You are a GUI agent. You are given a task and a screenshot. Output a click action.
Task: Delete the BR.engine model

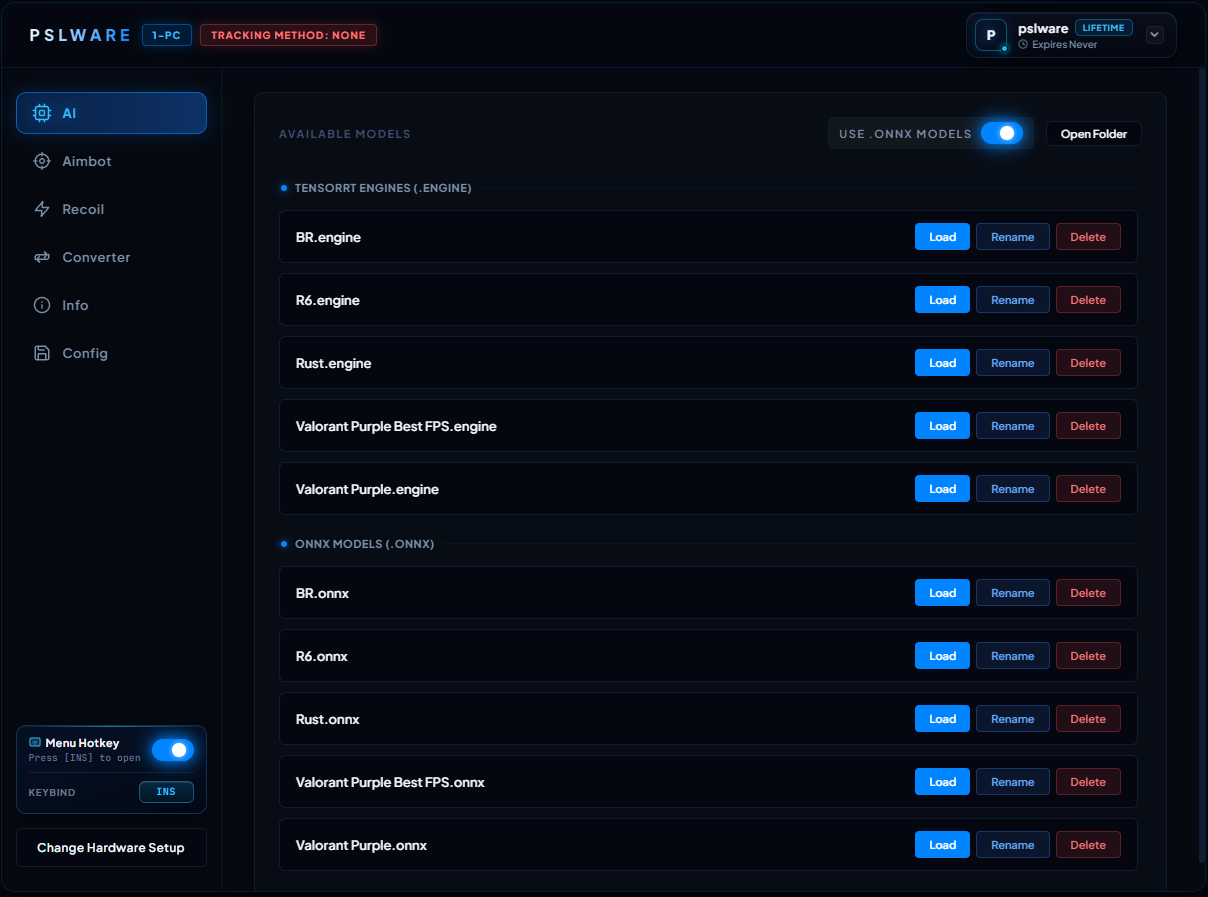[x=1088, y=237]
